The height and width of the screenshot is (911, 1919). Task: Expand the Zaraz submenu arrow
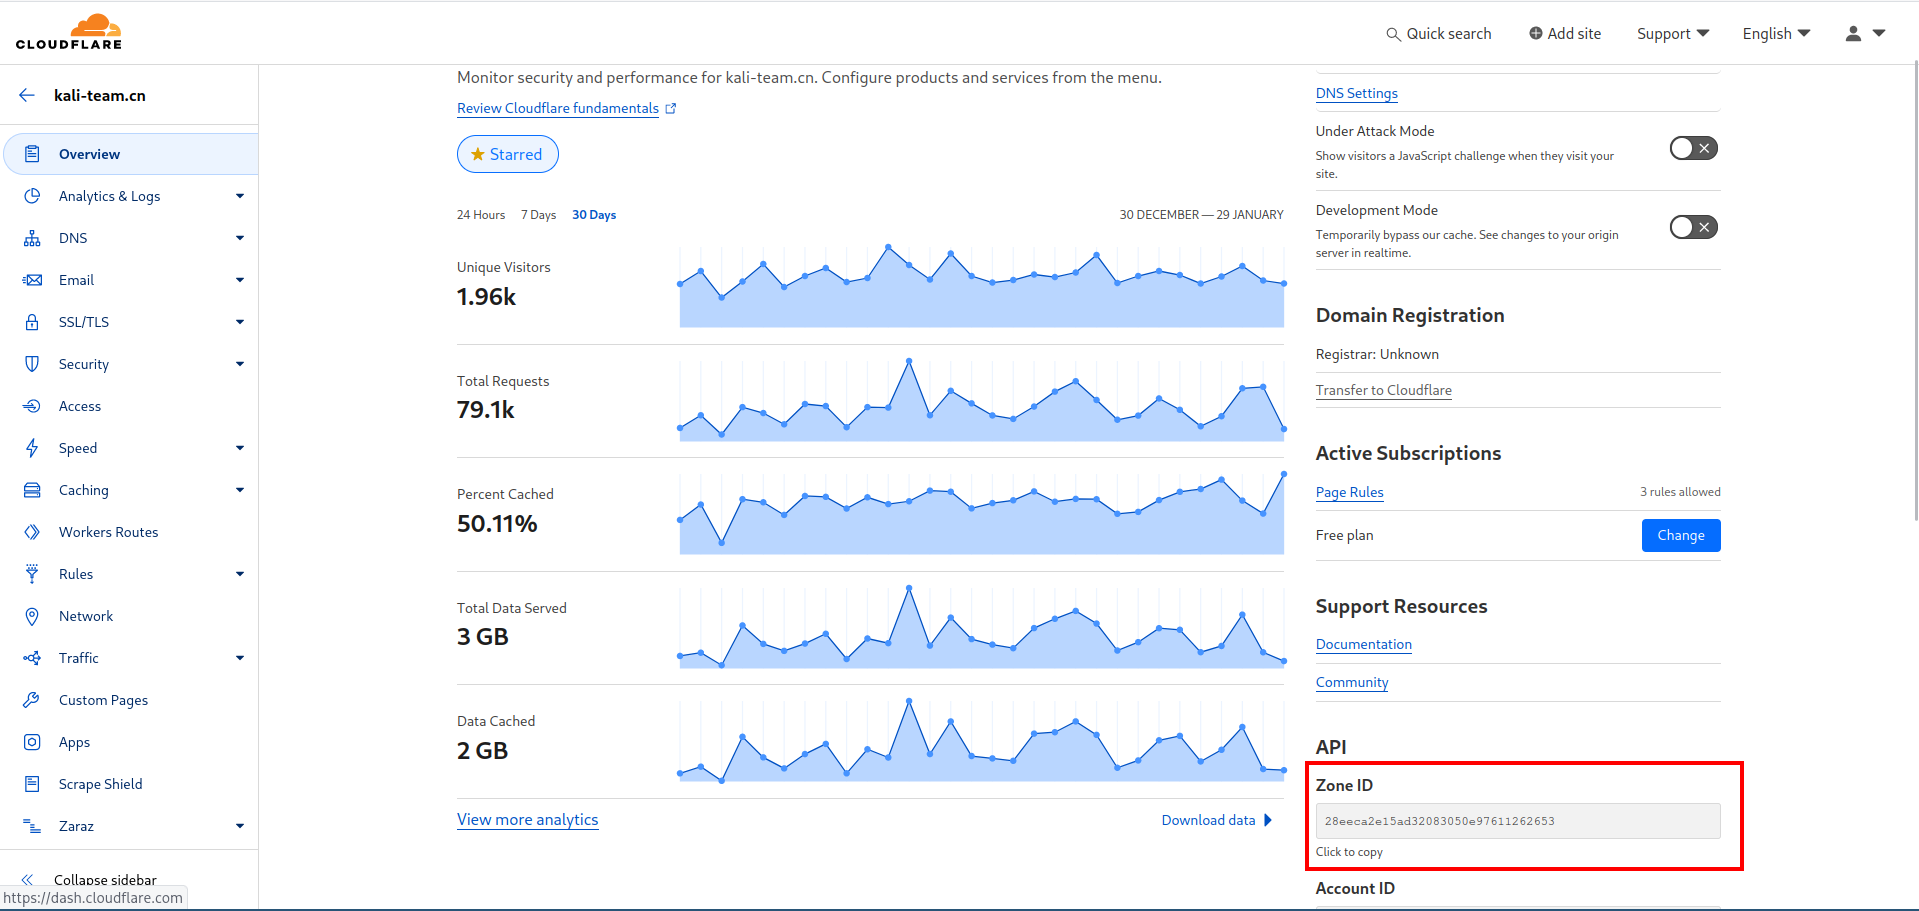[x=240, y=826]
